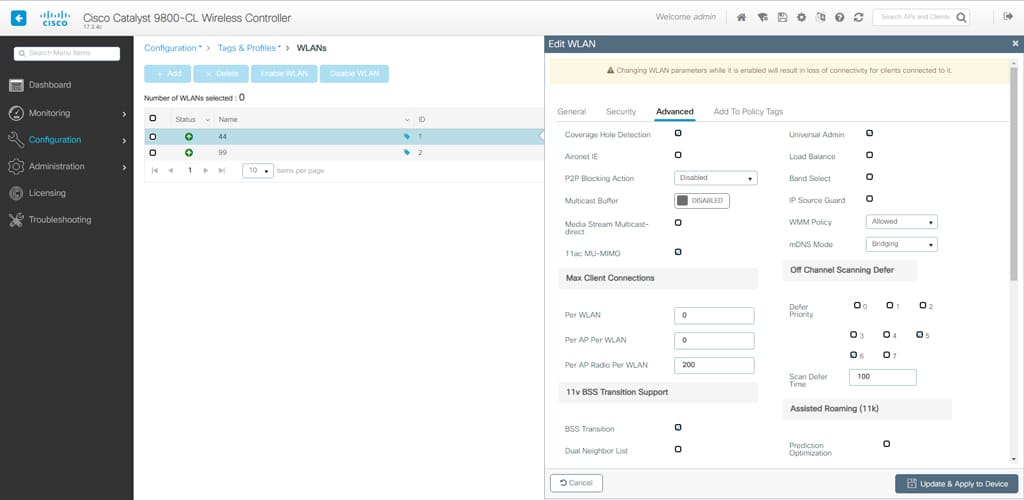Toggle Dual Neighbor List checkbox

[678, 449]
